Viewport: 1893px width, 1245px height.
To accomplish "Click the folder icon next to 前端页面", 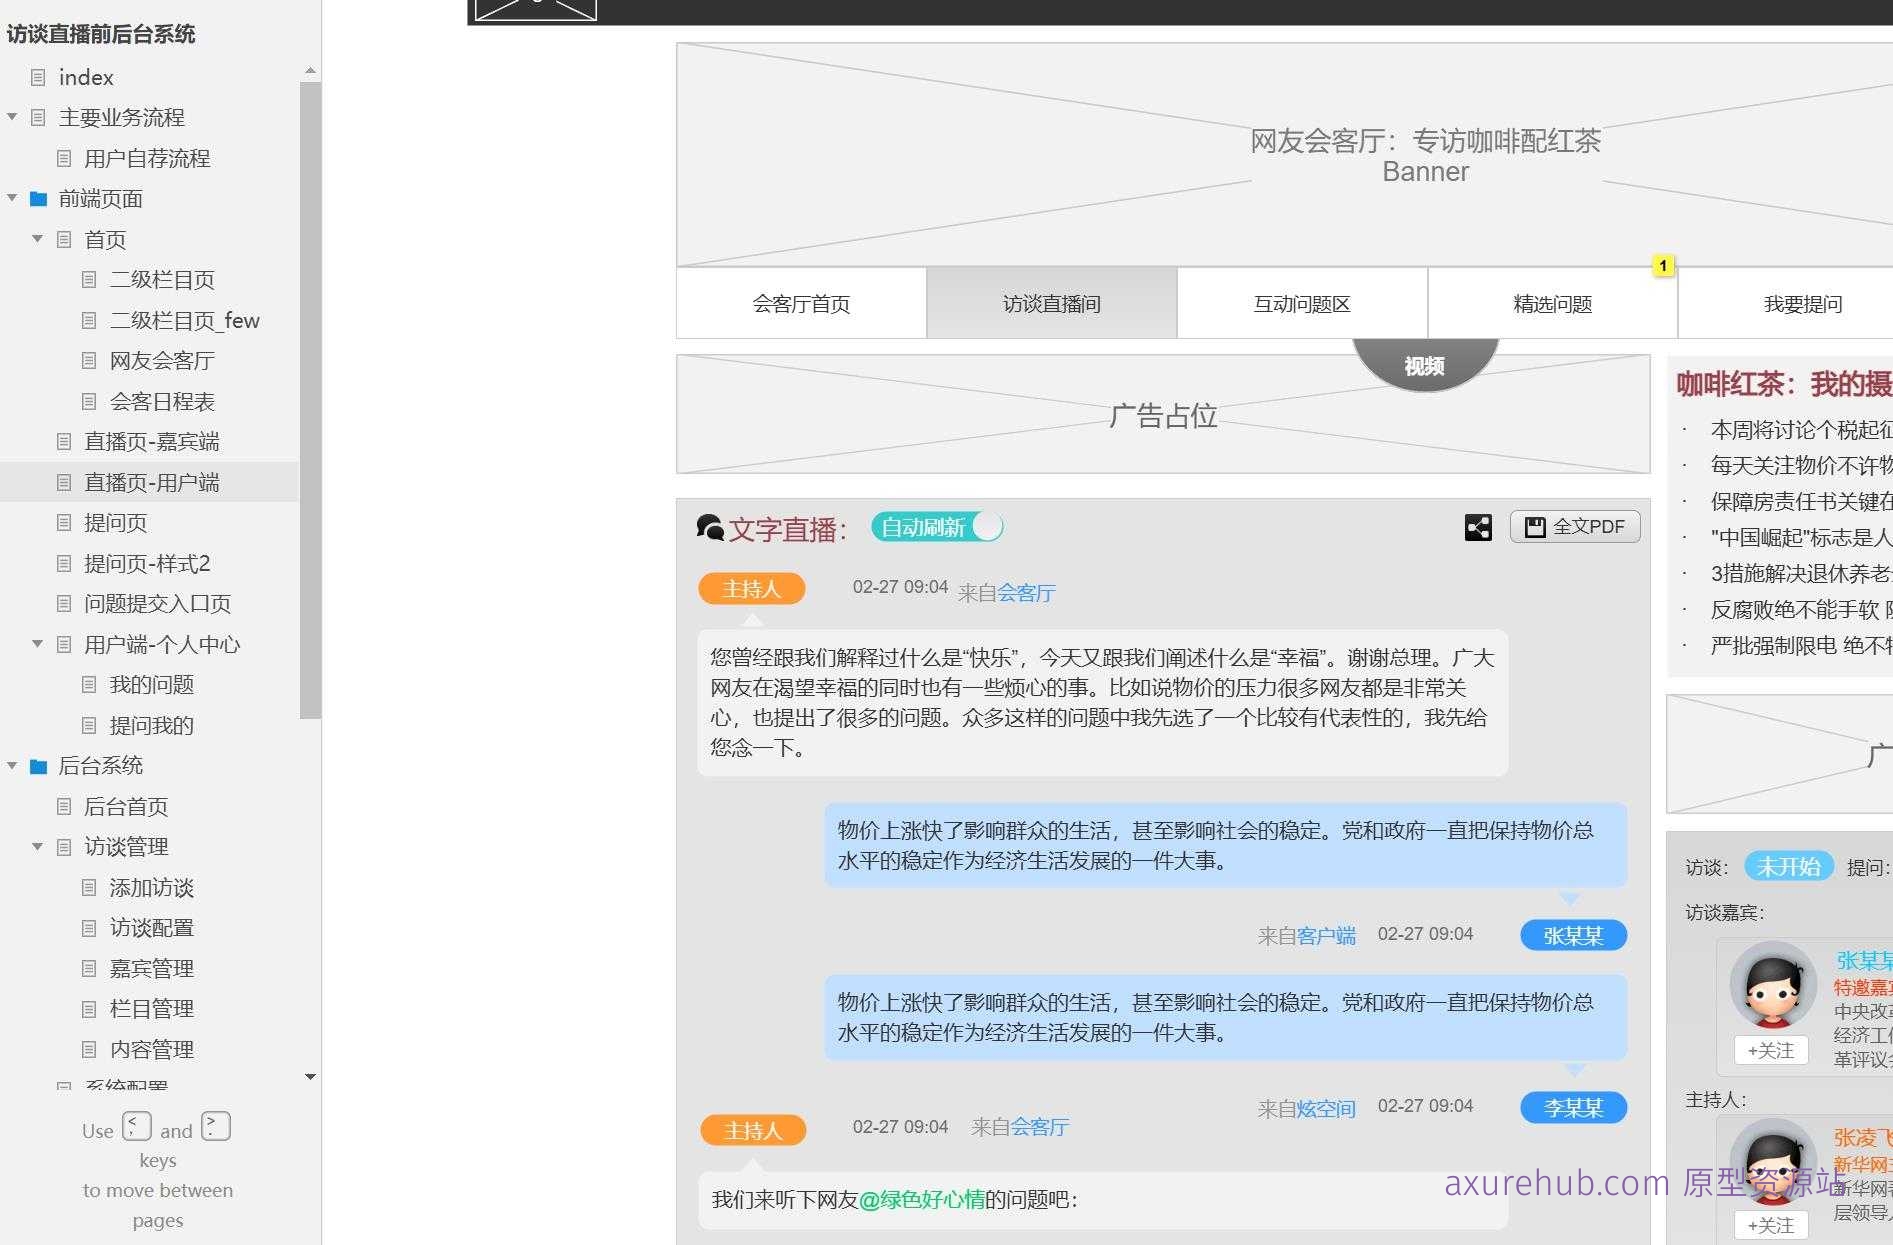I will [38, 198].
